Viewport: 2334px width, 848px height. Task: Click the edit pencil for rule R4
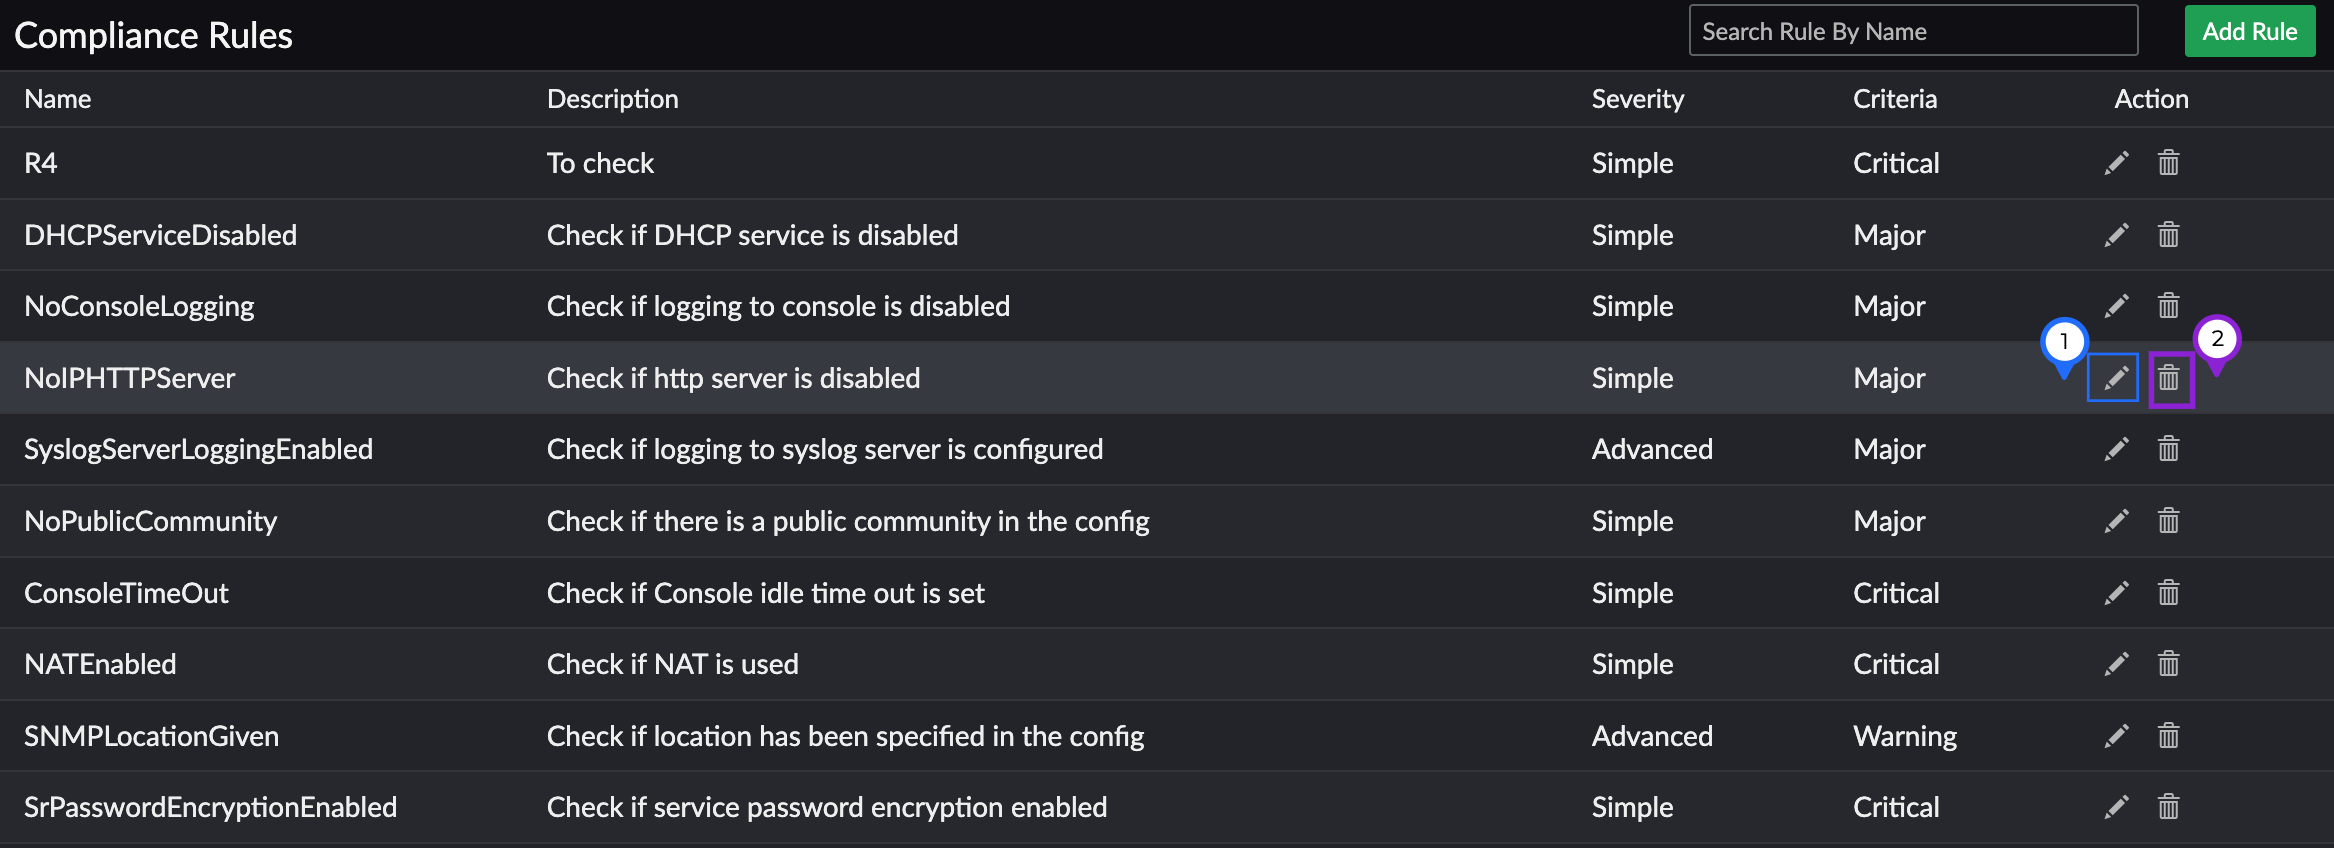click(2116, 163)
